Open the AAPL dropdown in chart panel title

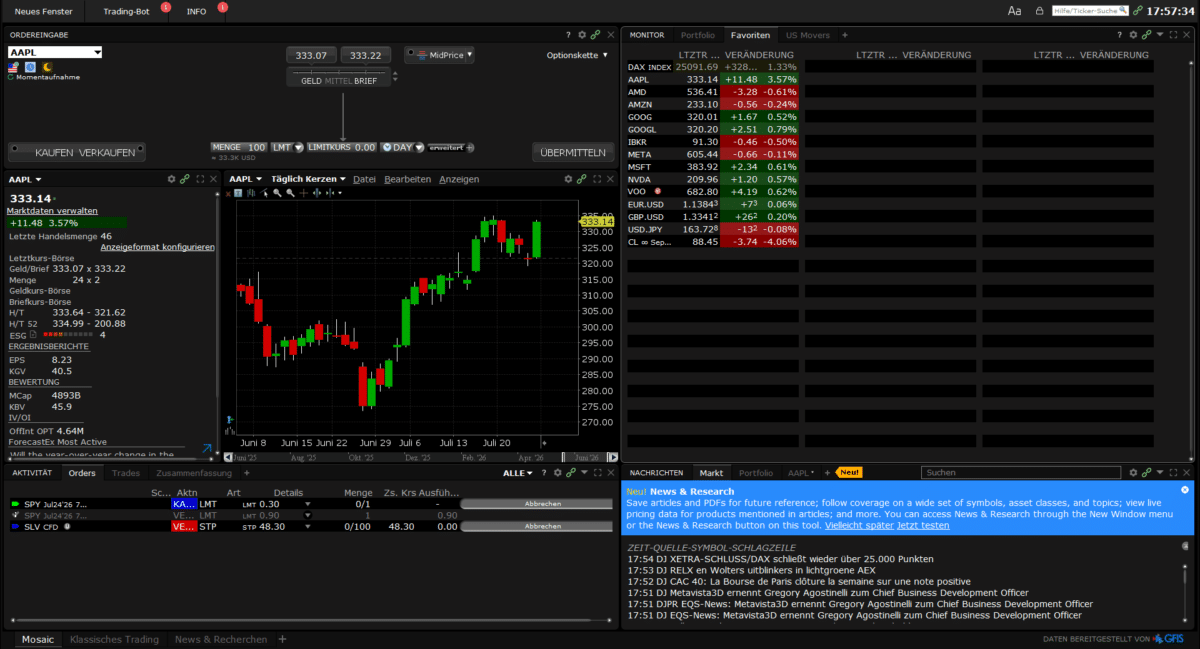(246, 179)
